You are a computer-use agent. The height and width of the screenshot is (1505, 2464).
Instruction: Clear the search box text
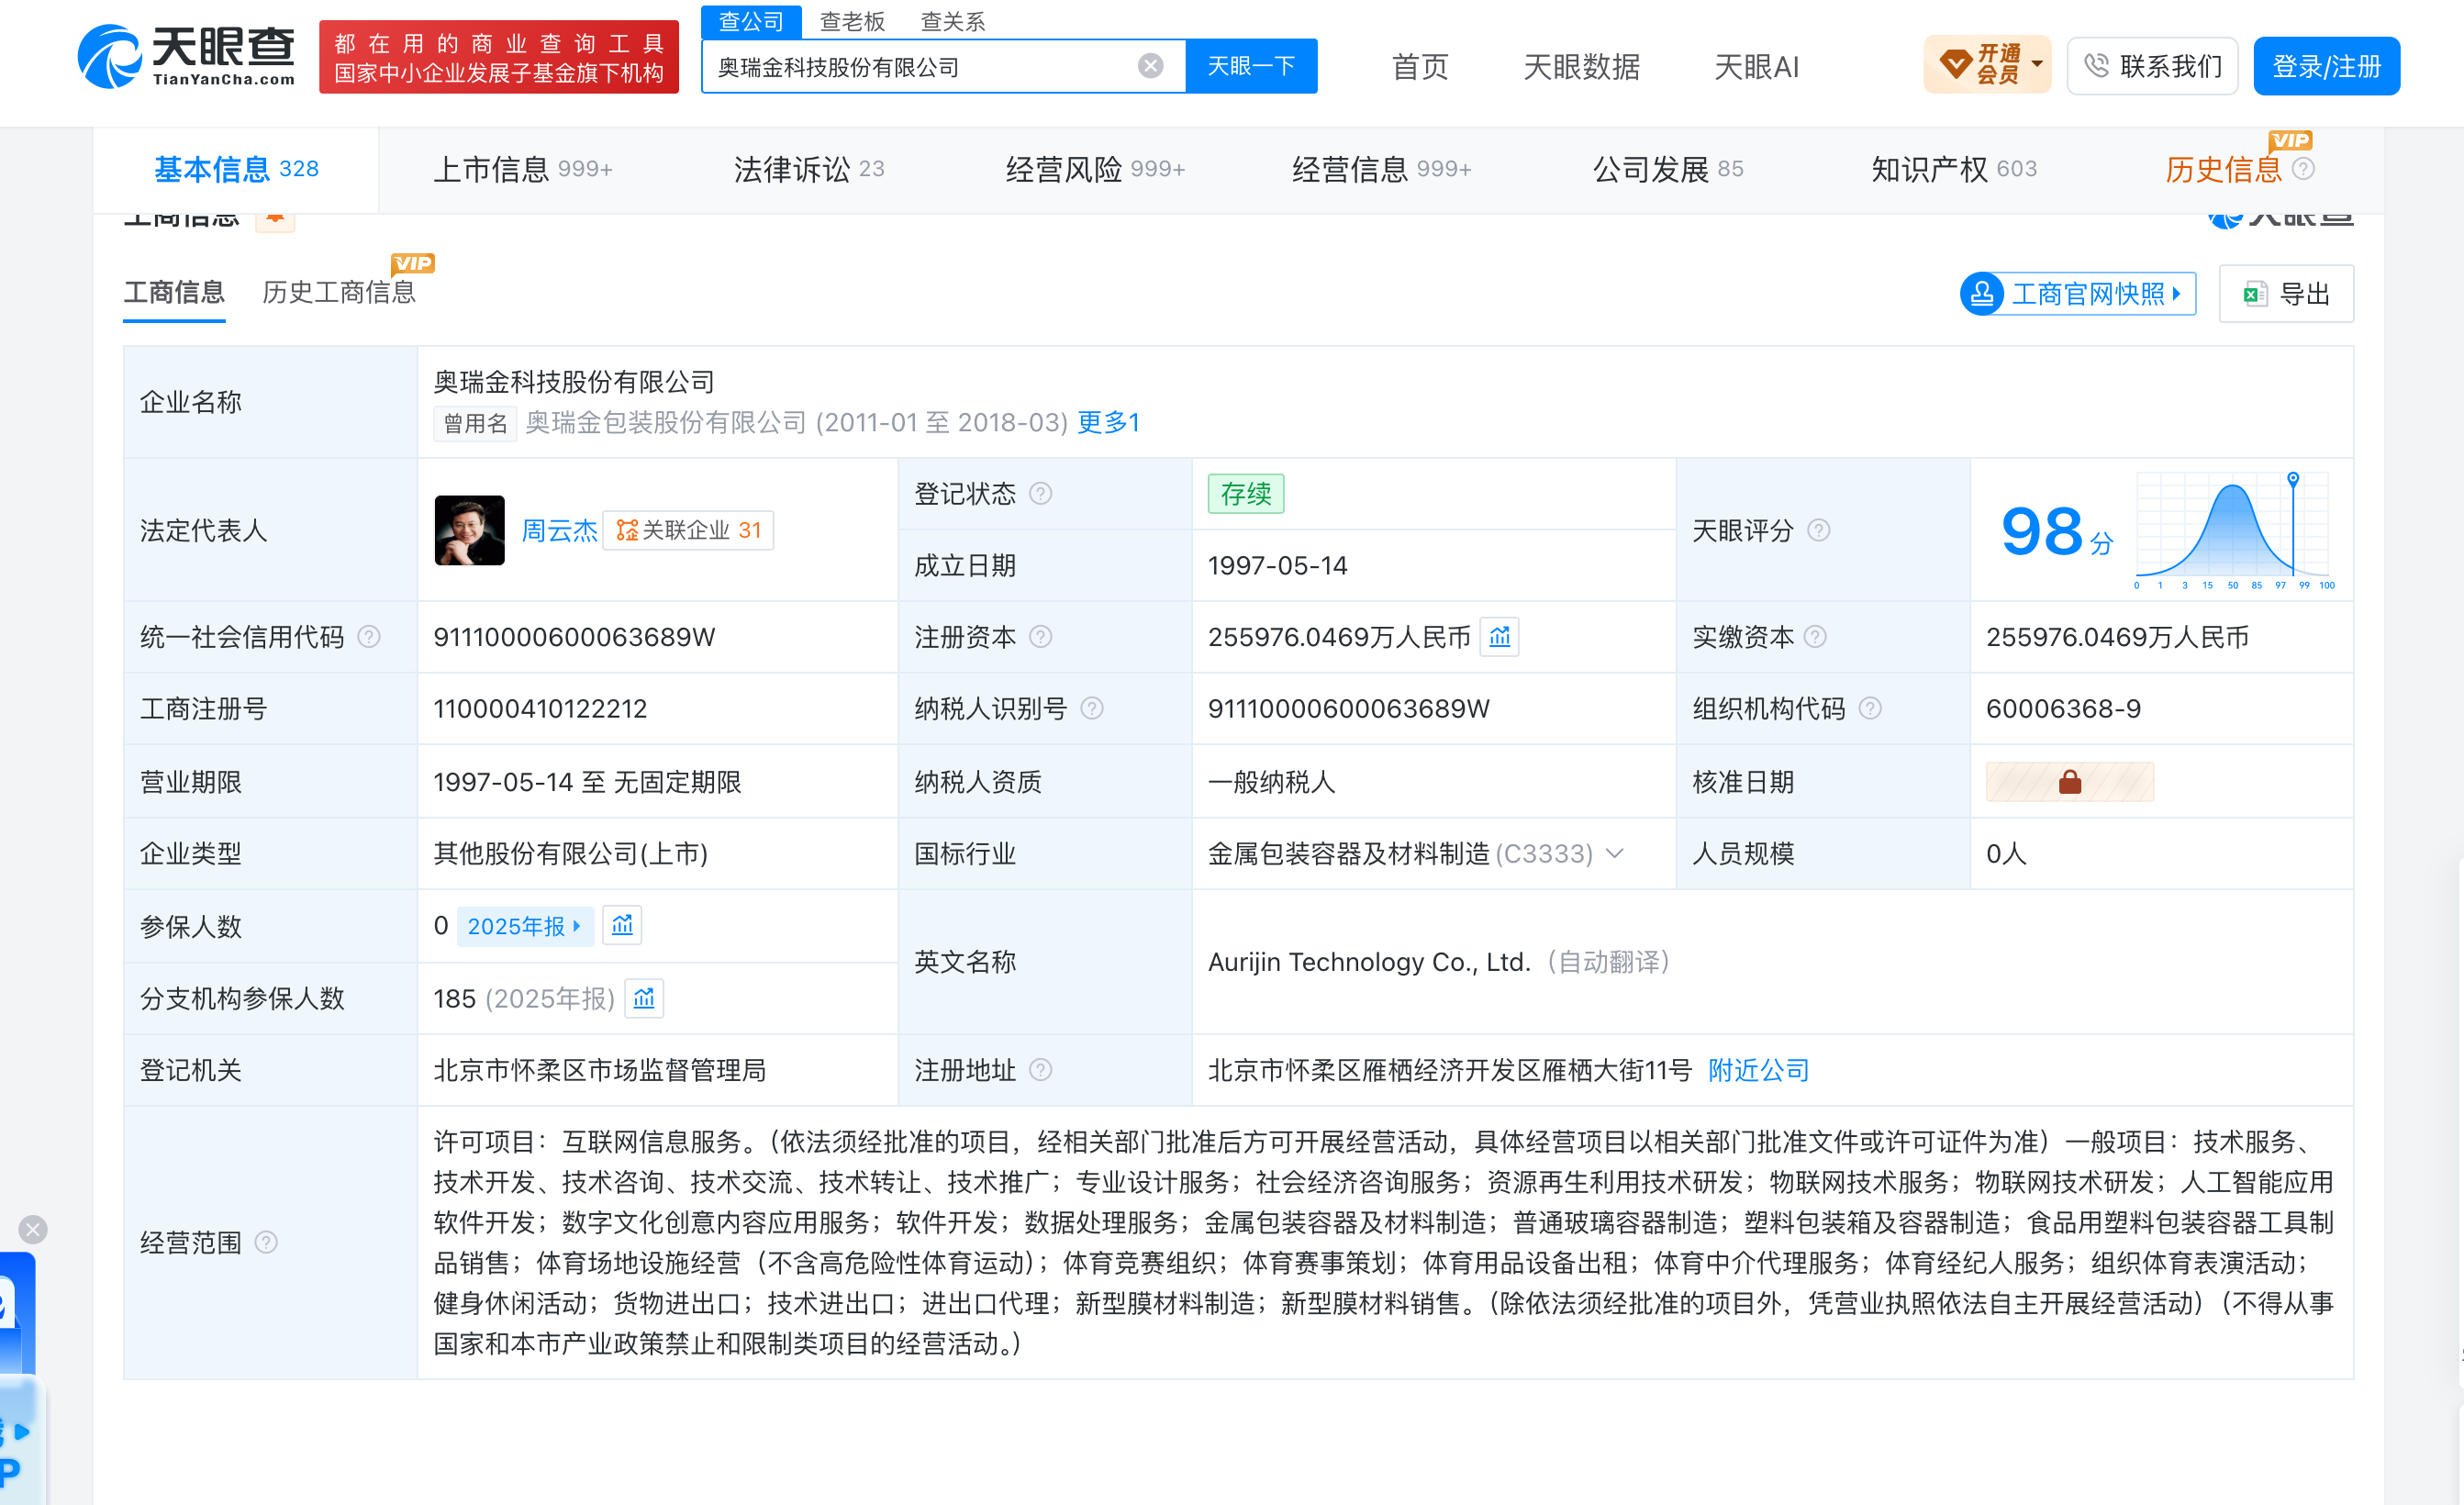coord(1150,66)
